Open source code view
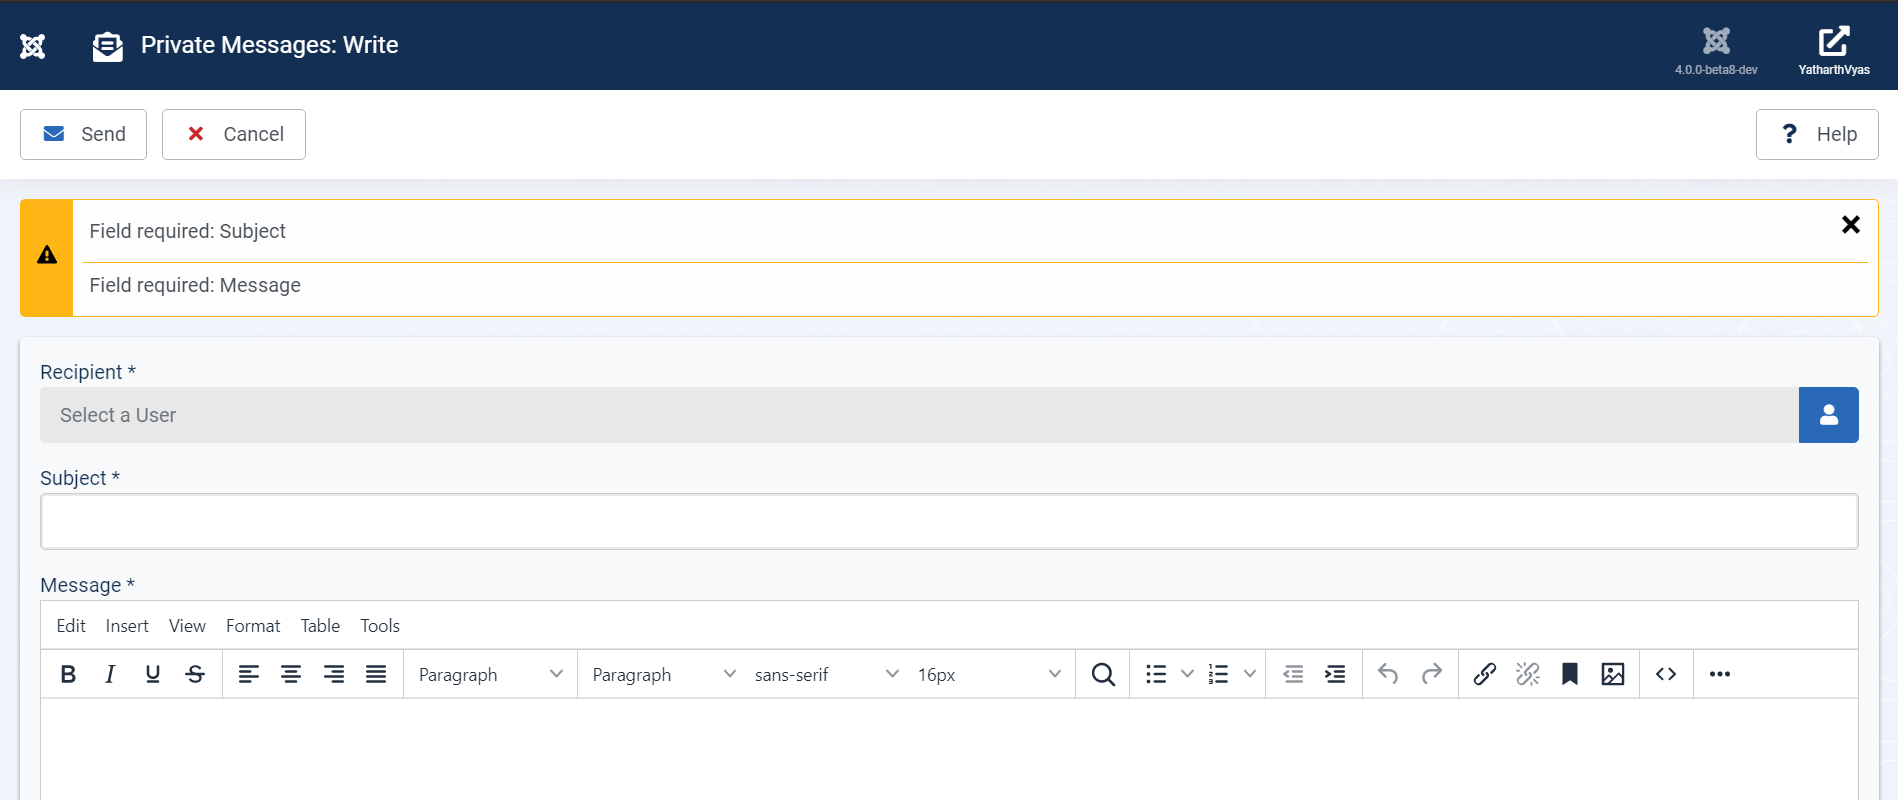Image resolution: width=1898 pixels, height=800 pixels. (x=1666, y=674)
